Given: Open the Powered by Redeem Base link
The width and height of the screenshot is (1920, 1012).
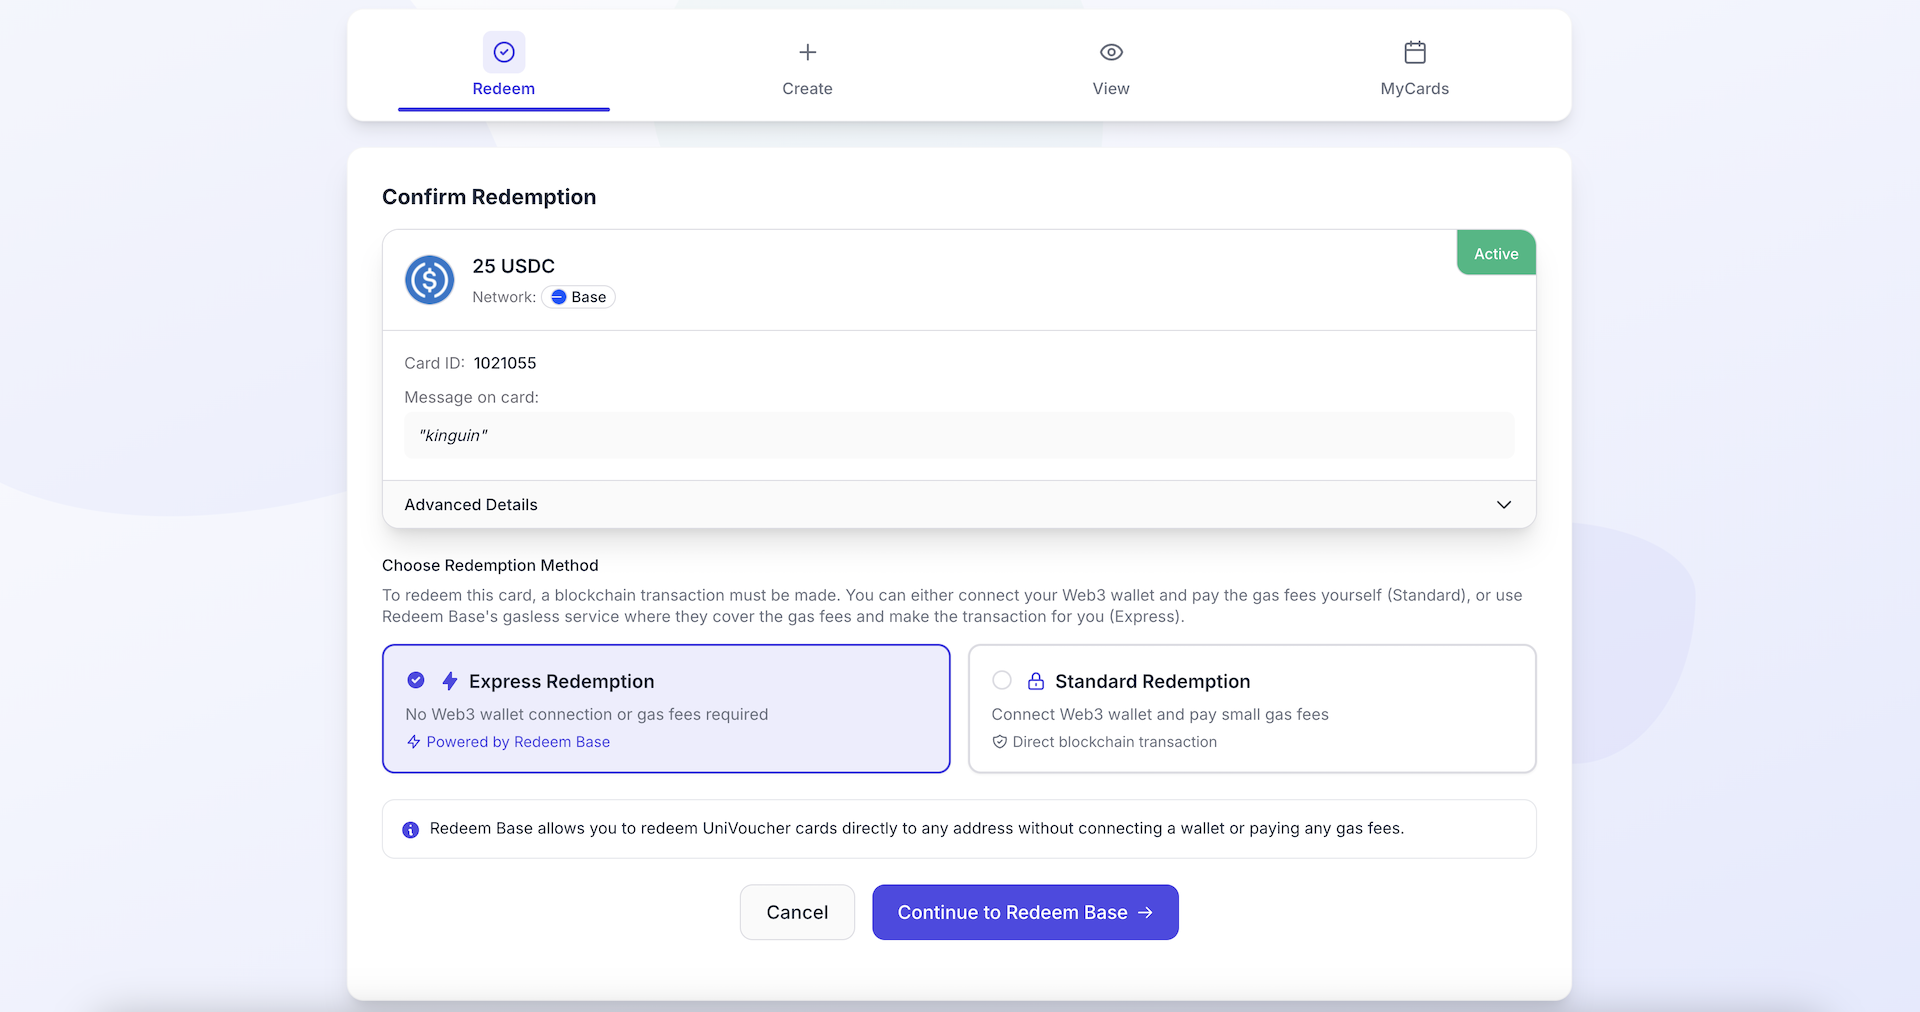Looking at the screenshot, I should pos(517,742).
